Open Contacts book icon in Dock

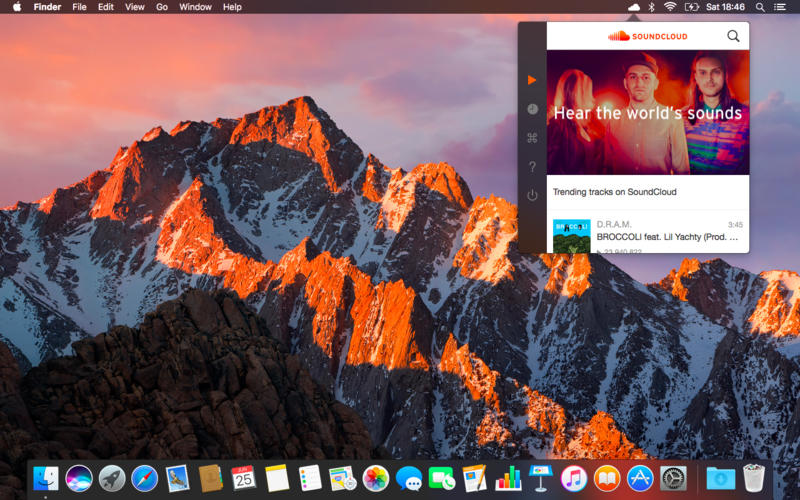pyautogui.click(x=210, y=479)
